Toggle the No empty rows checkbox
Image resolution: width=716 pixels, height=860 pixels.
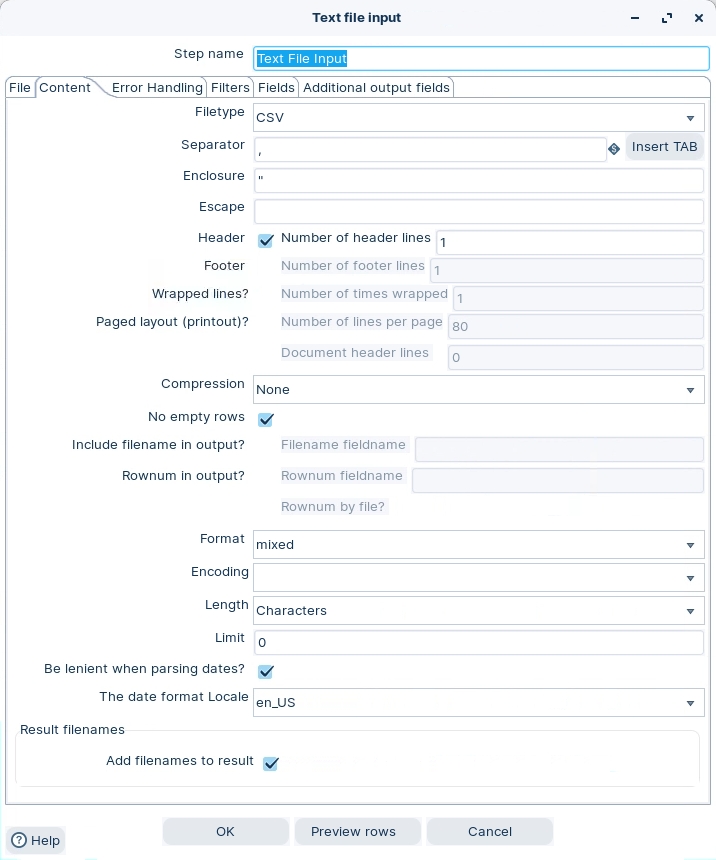(x=266, y=419)
